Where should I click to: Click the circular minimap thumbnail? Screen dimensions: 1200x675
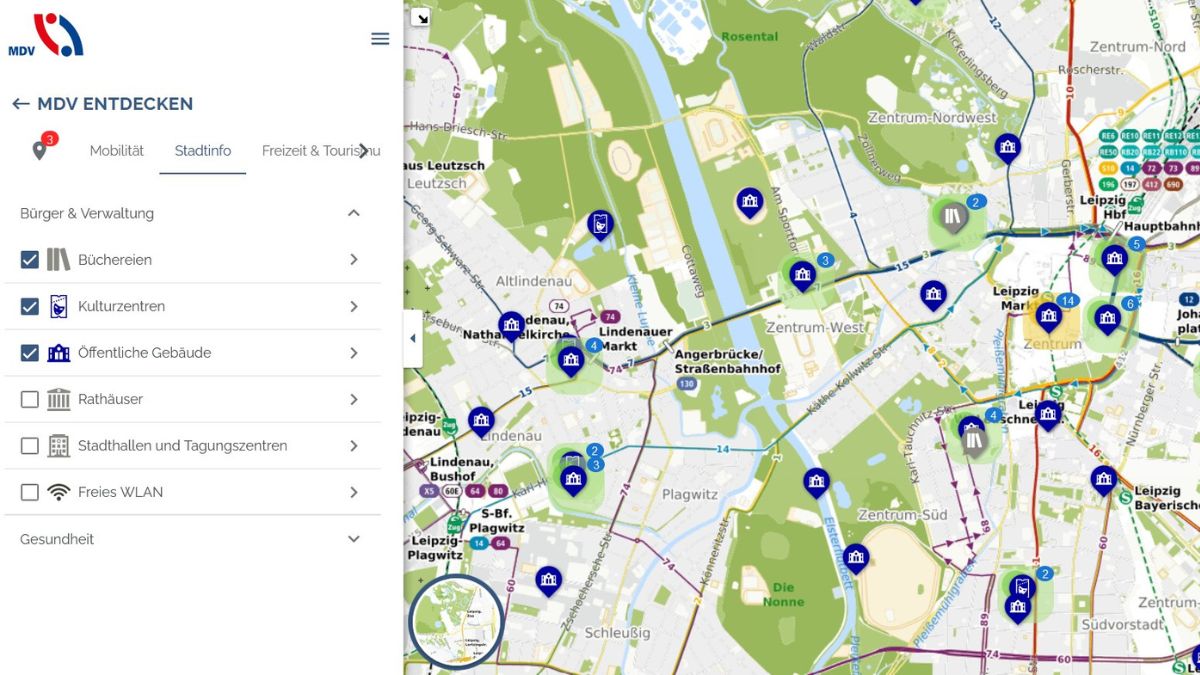(456, 621)
